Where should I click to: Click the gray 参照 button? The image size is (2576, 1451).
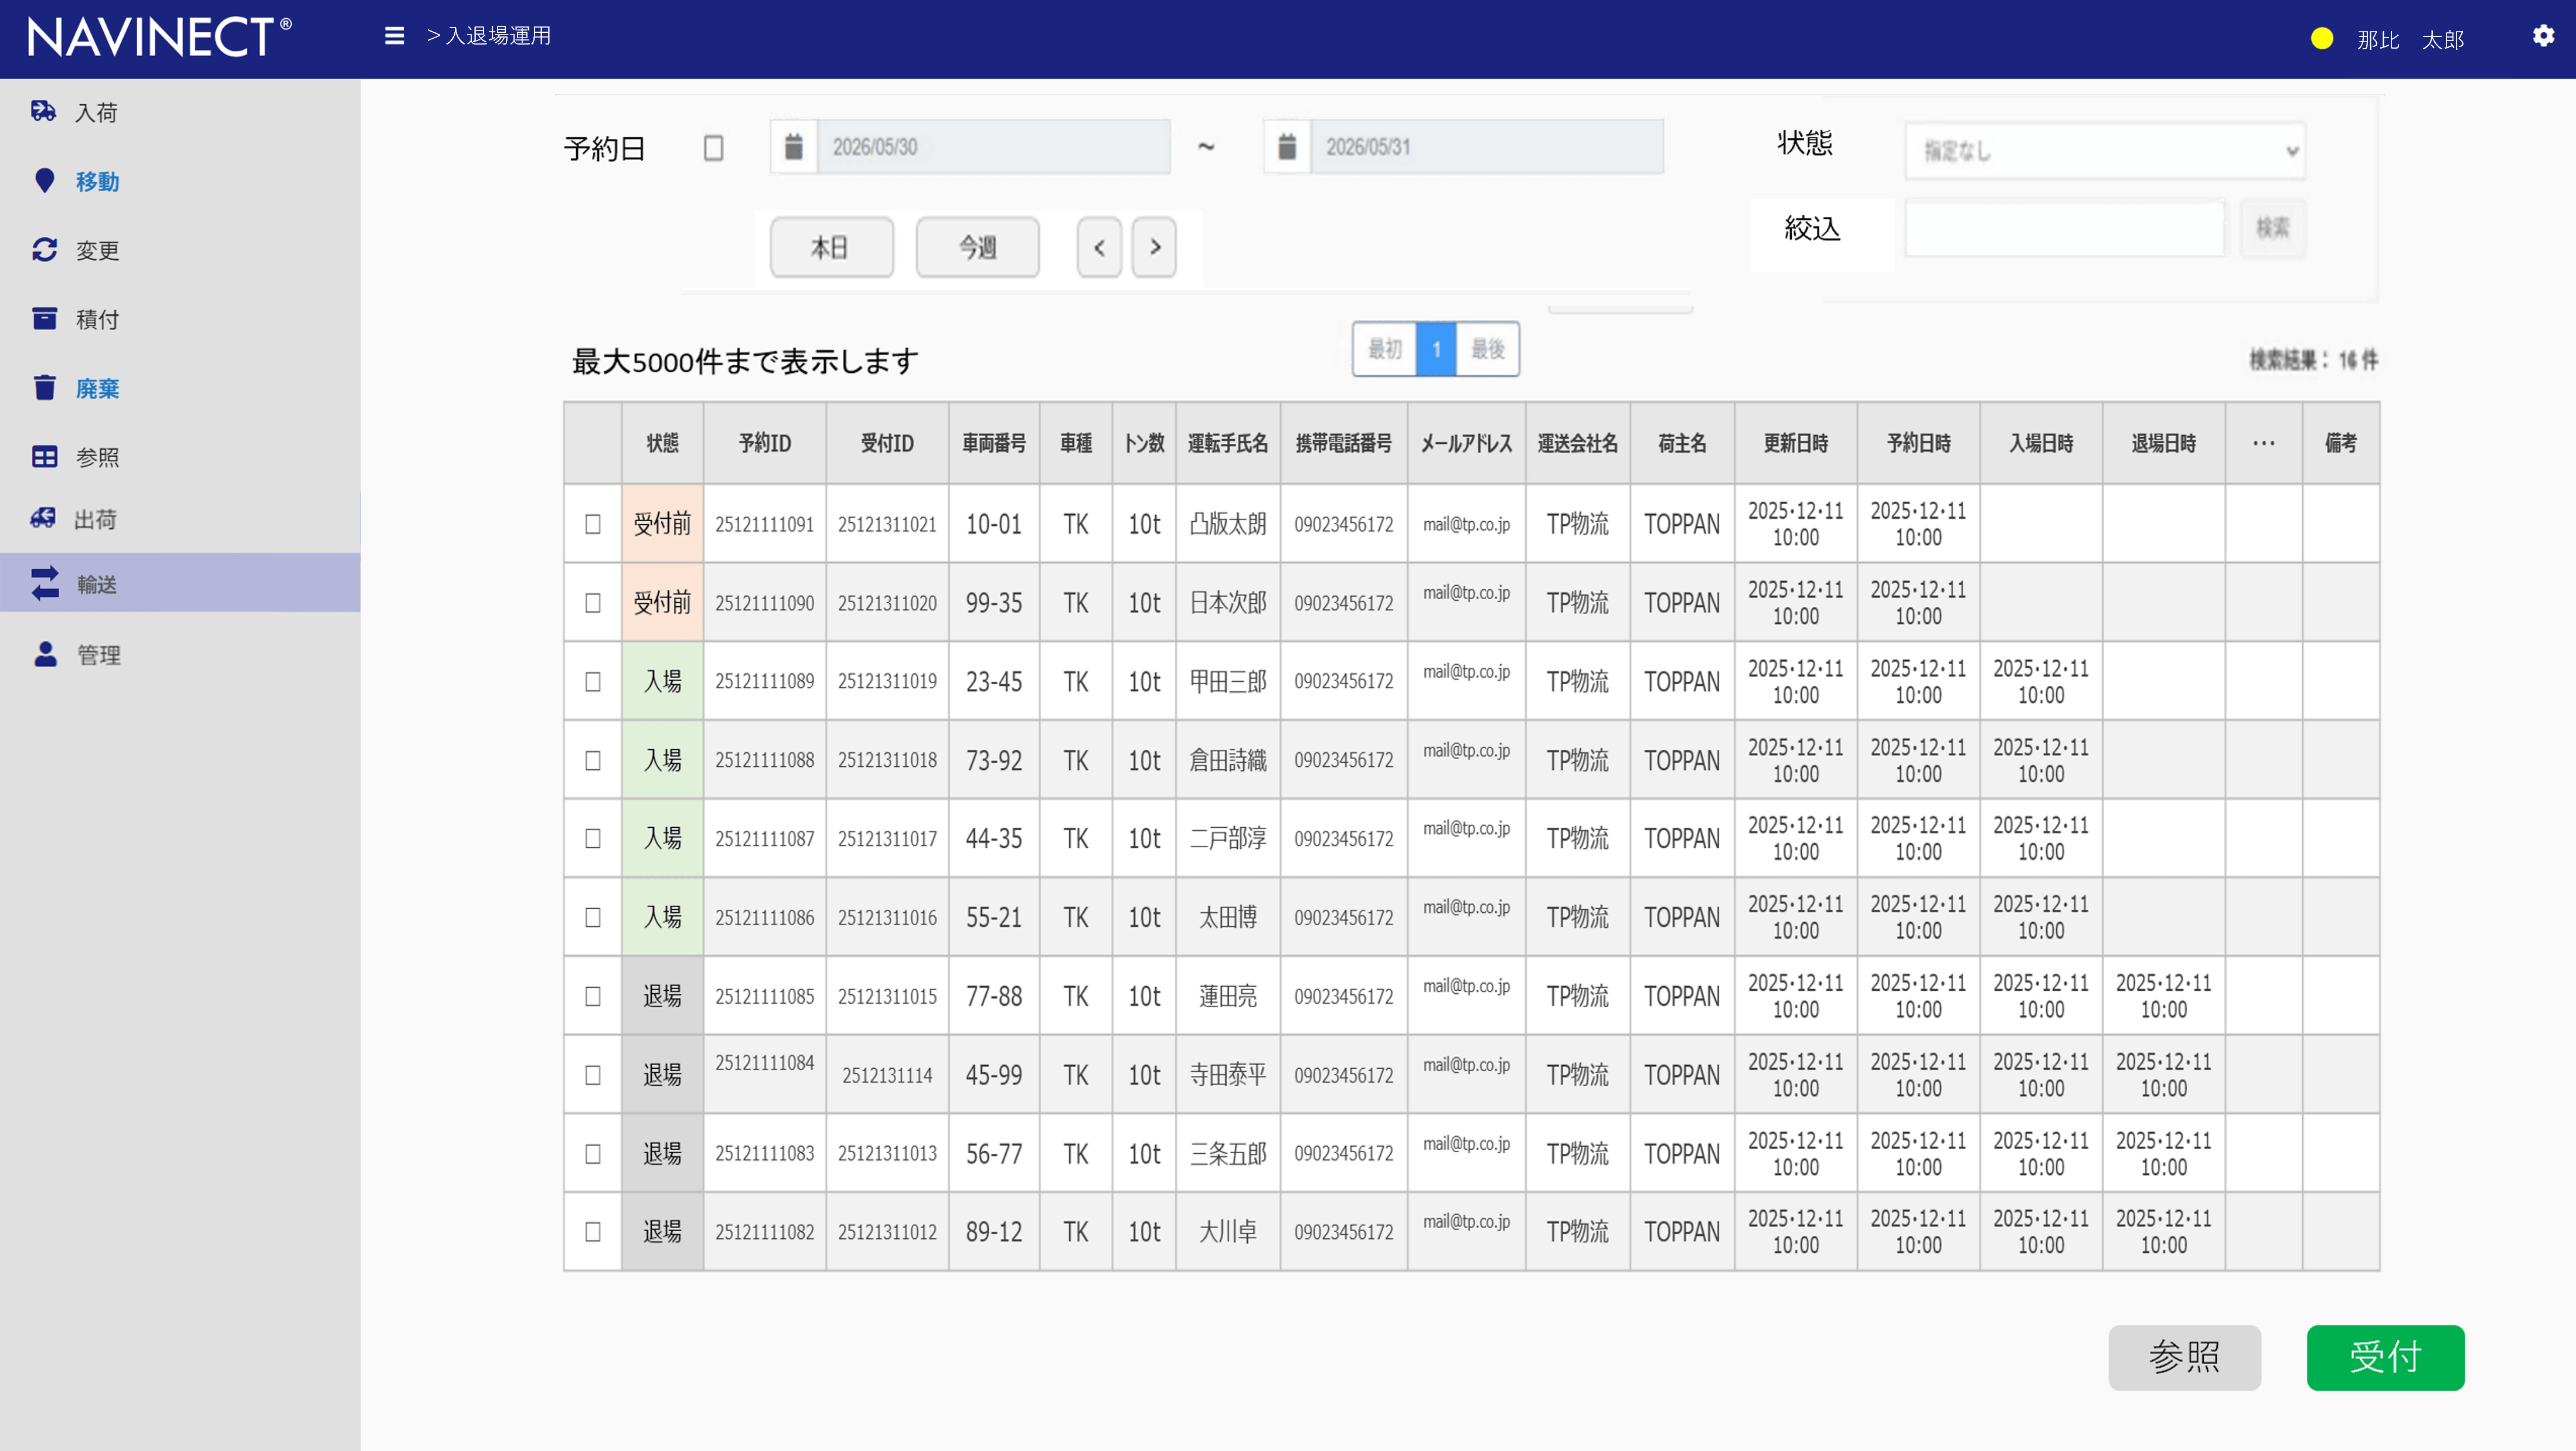pyautogui.click(x=2184, y=1357)
